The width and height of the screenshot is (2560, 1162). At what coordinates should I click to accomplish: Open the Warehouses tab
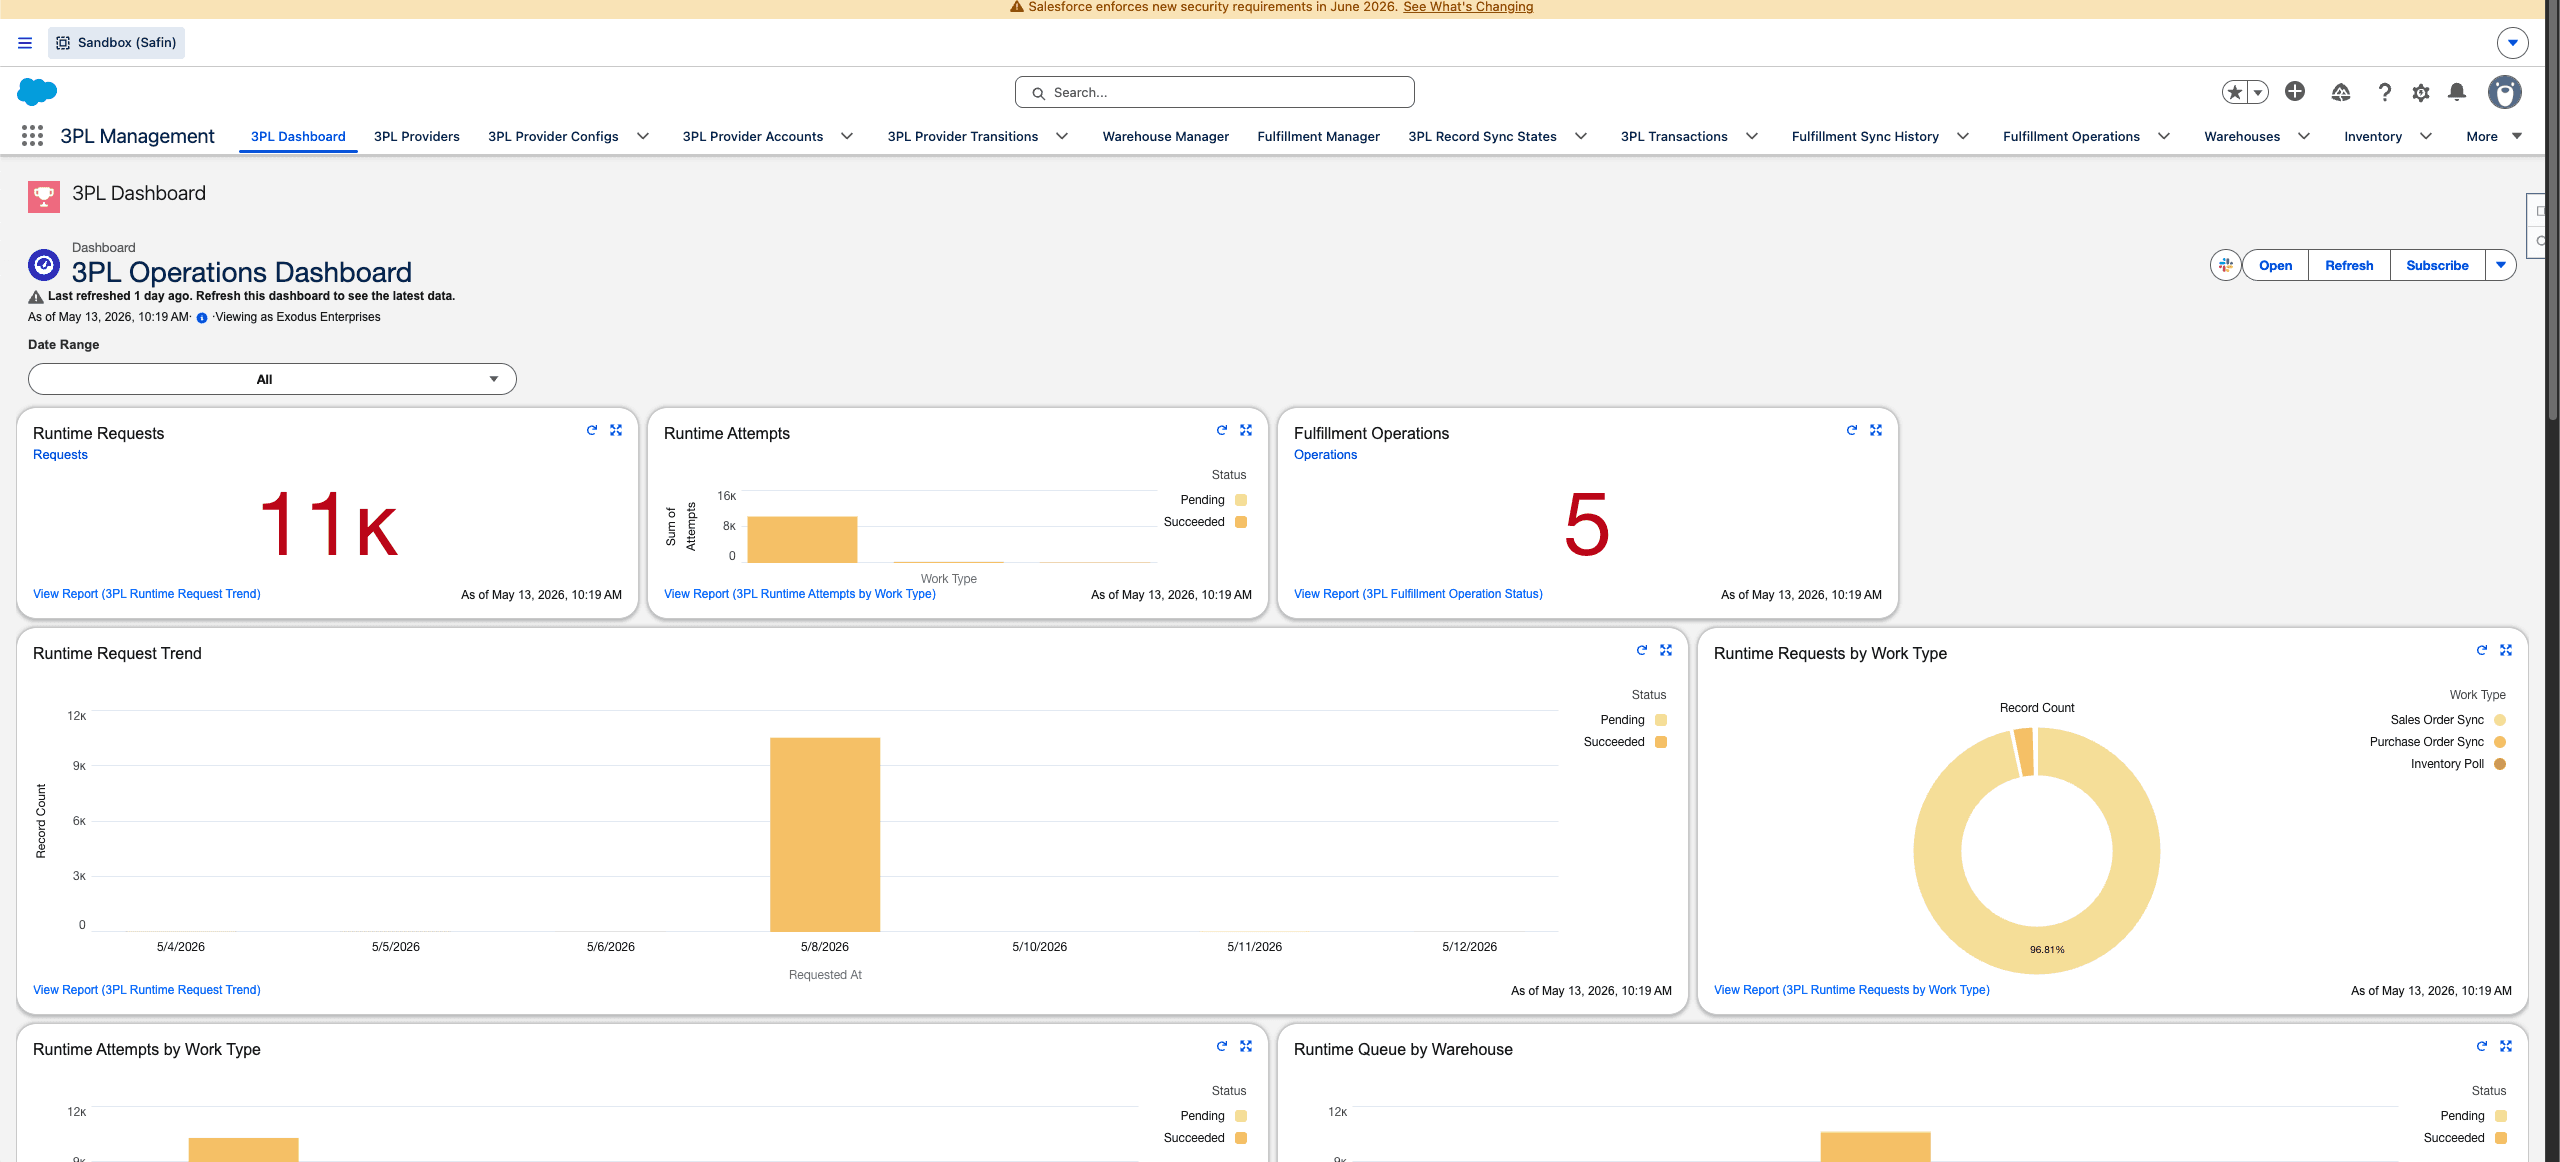point(2242,136)
